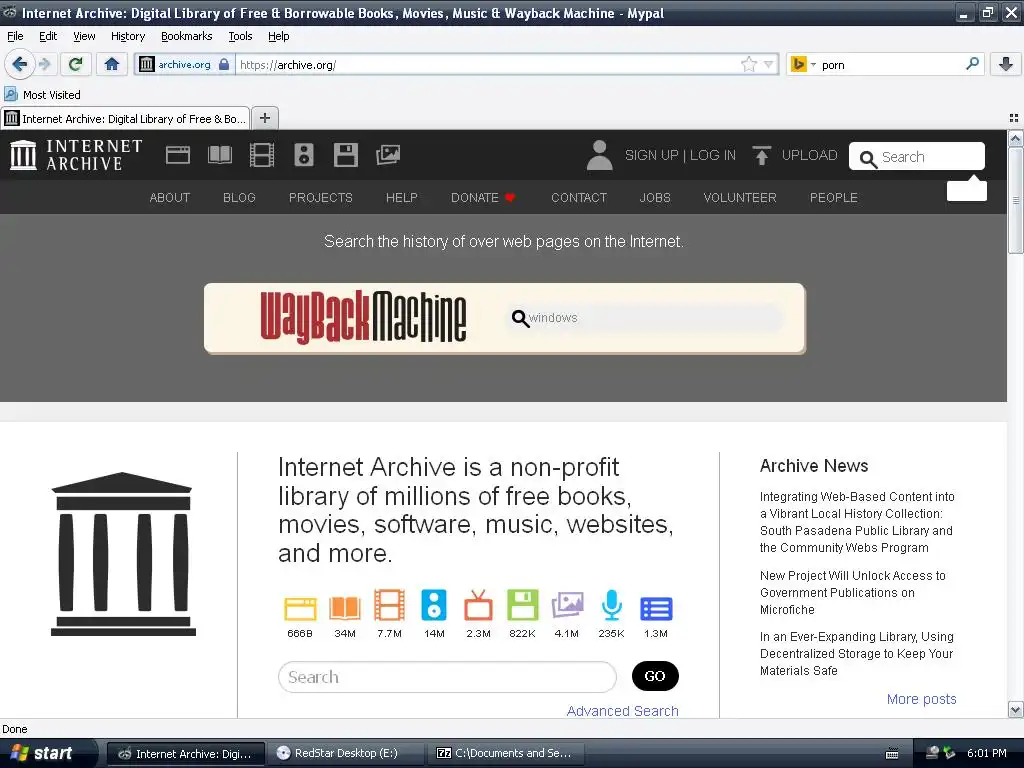Viewport: 1024px width, 768px height.
Task: Open the CONTACT navigation link
Action: click(x=579, y=197)
